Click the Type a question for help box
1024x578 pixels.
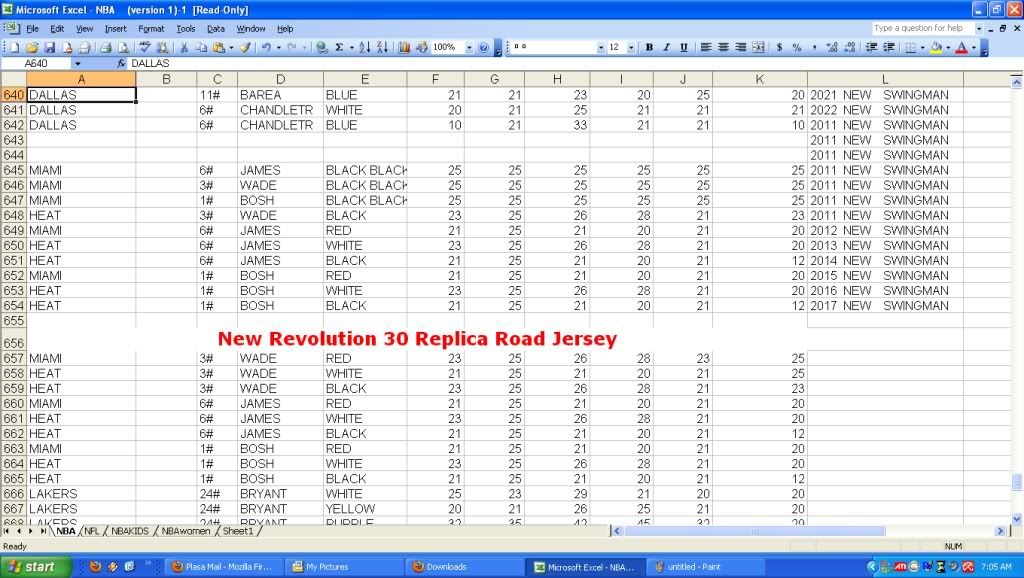coord(922,29)
